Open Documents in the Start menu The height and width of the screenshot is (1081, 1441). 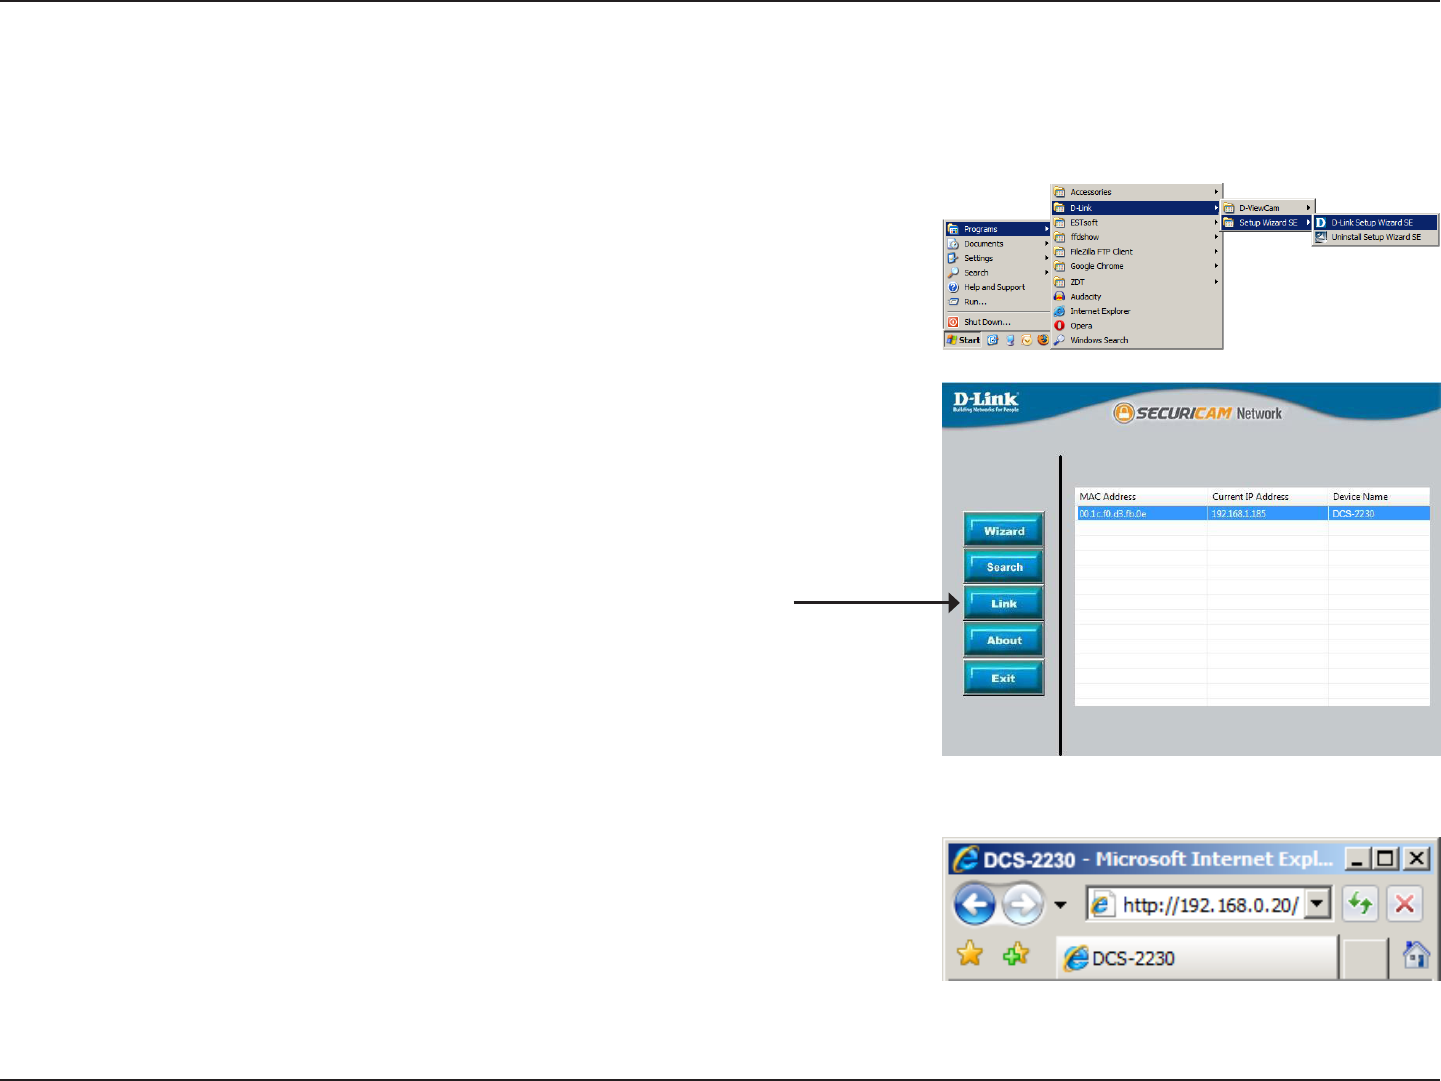click(998, 243)
